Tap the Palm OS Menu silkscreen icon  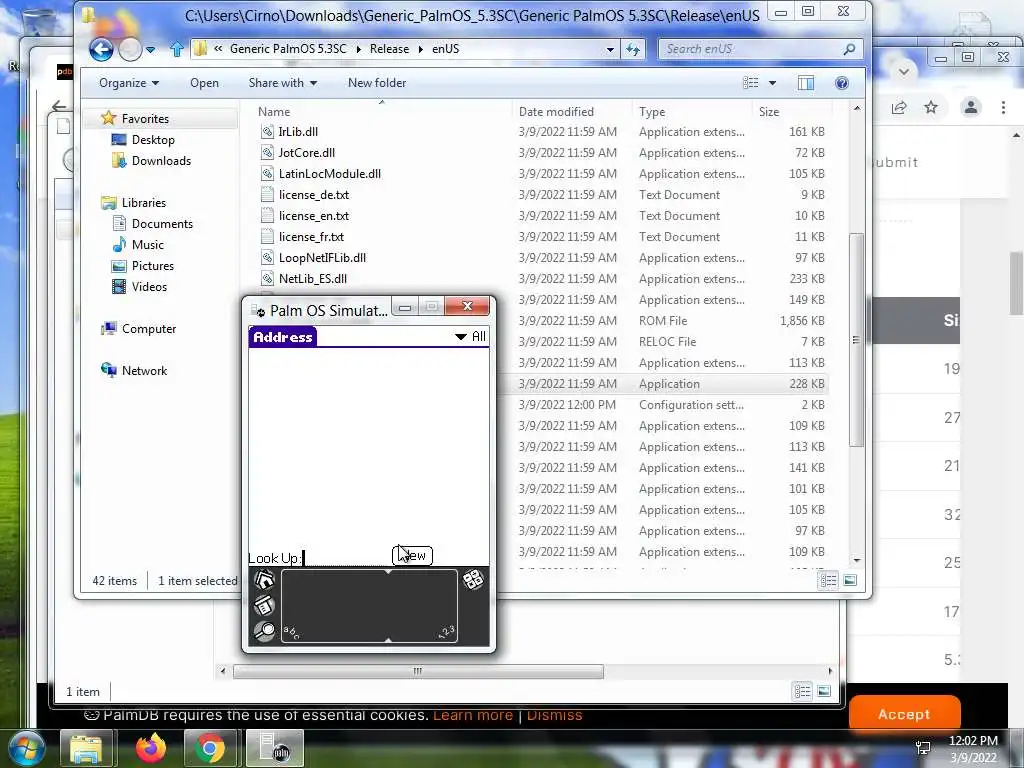(x=264, y=605)
